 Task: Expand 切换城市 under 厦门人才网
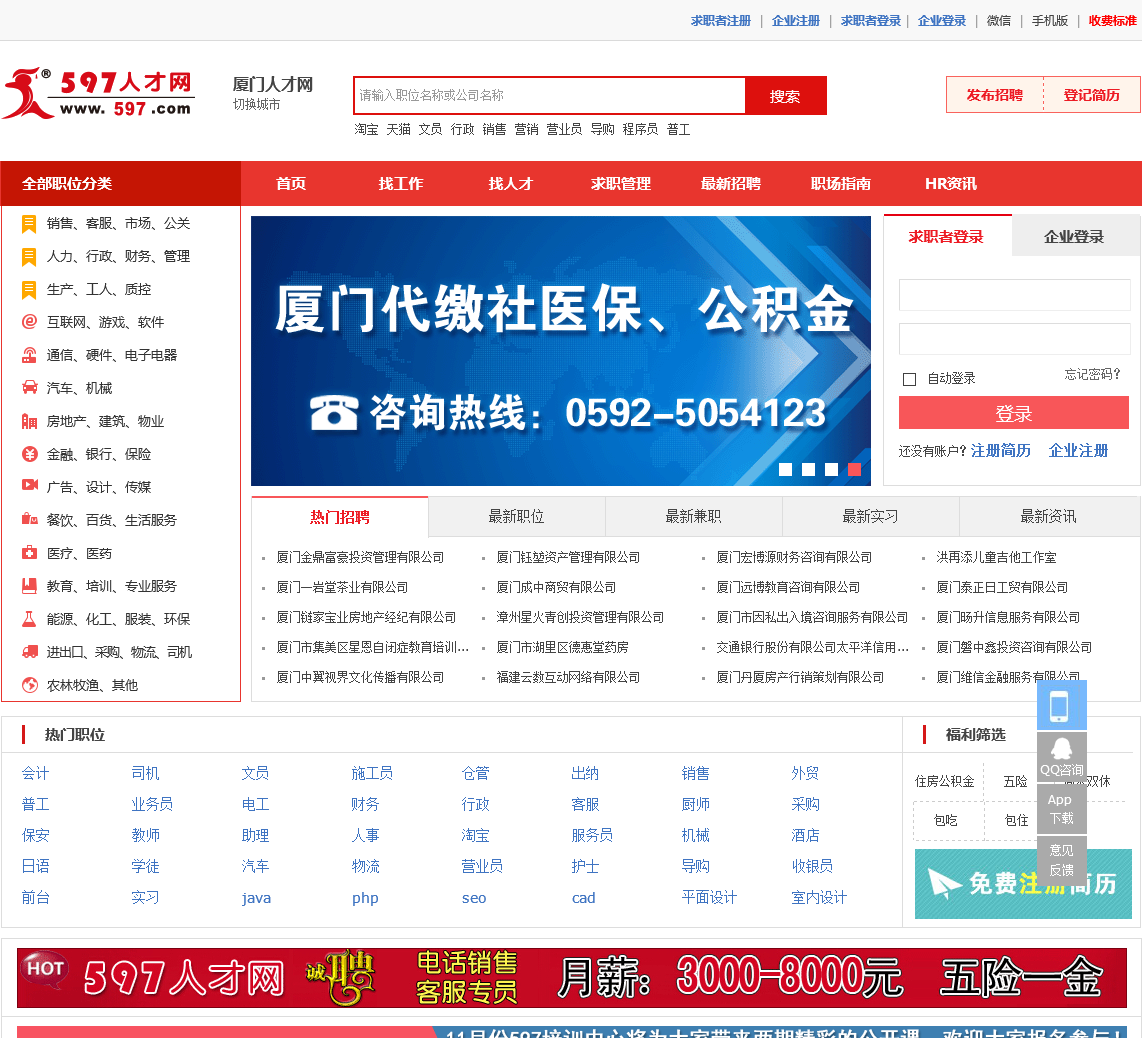tap(256, 104)
